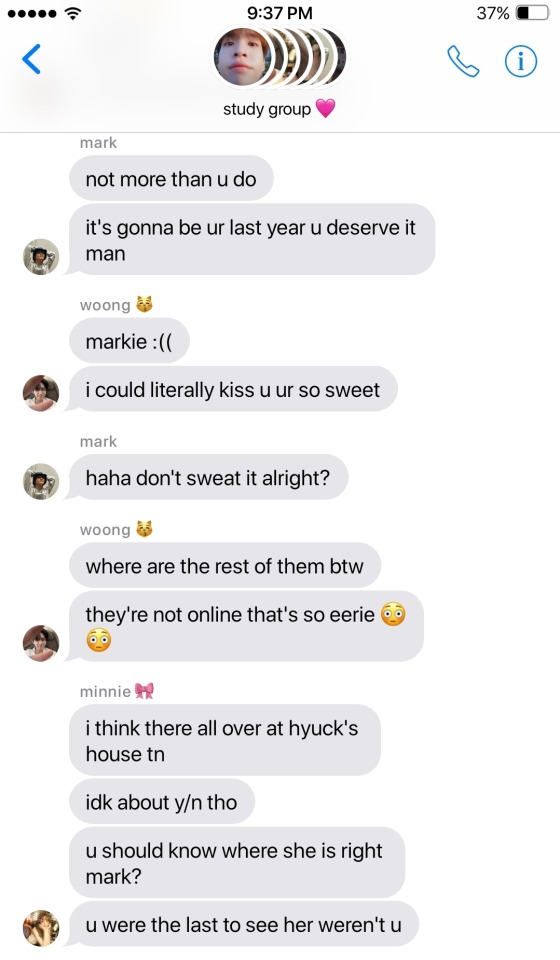The height and width of the screenshot is (960, 560).
Task: Tap the study group title
Action: tap(267, 110)
